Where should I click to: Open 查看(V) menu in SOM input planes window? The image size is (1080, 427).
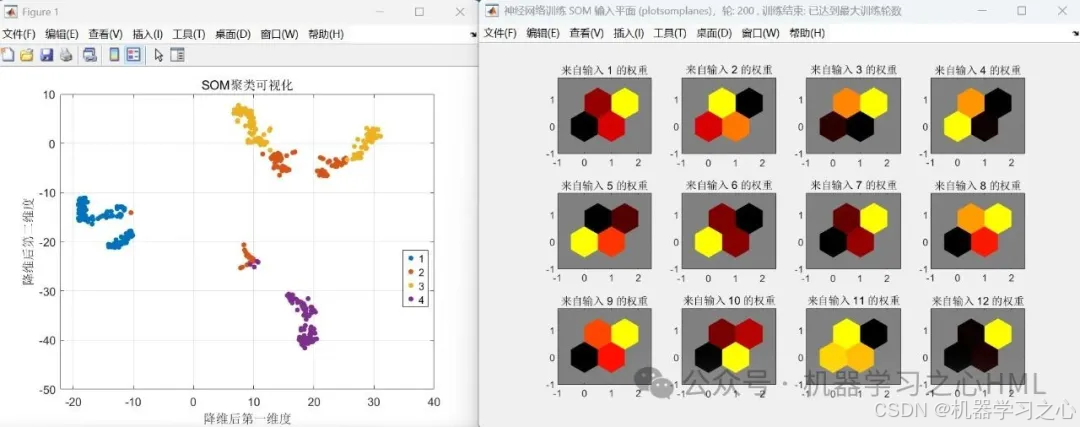(x=587, y=33)
